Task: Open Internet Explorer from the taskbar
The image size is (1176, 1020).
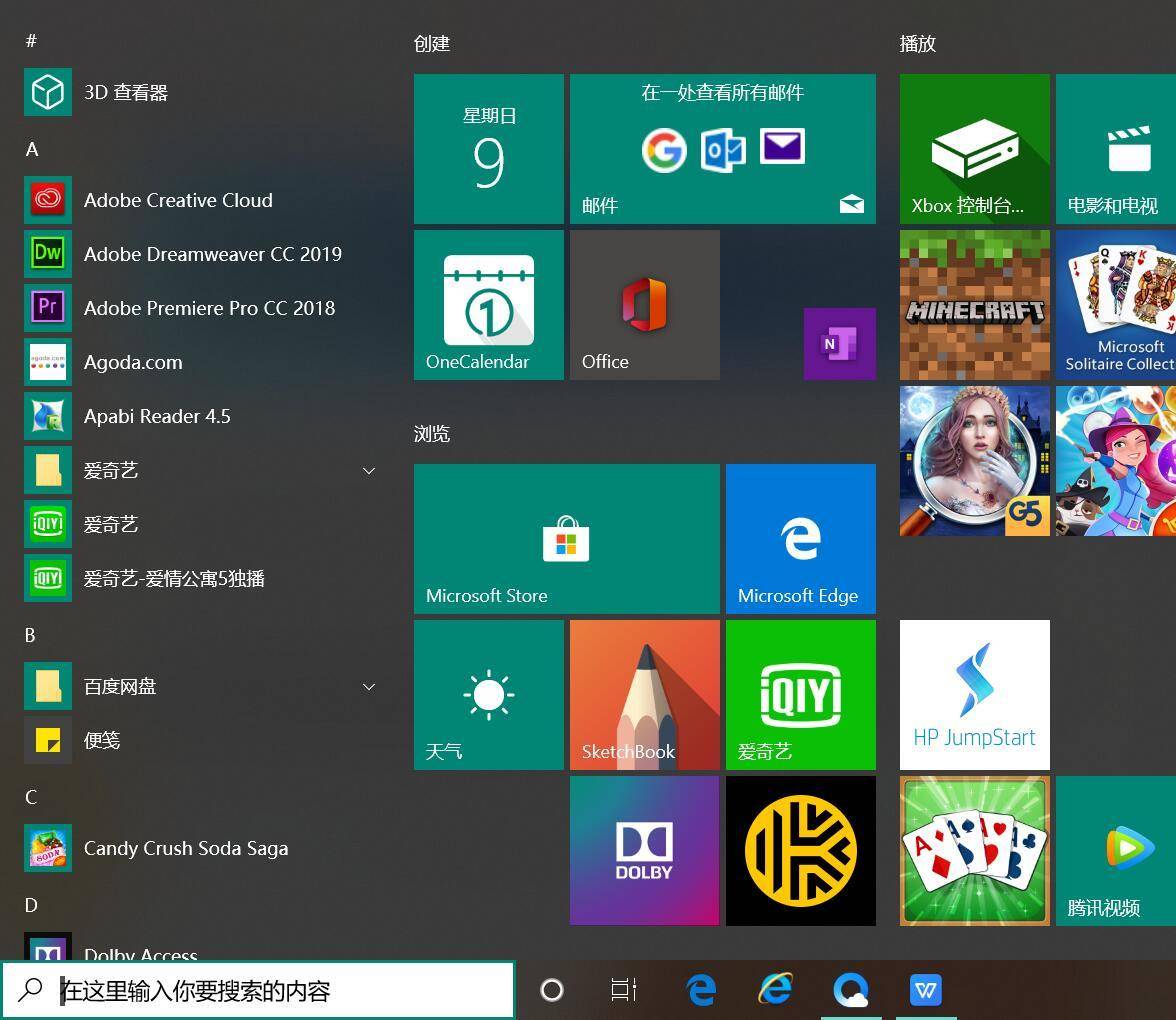Action: pos(776,990)
